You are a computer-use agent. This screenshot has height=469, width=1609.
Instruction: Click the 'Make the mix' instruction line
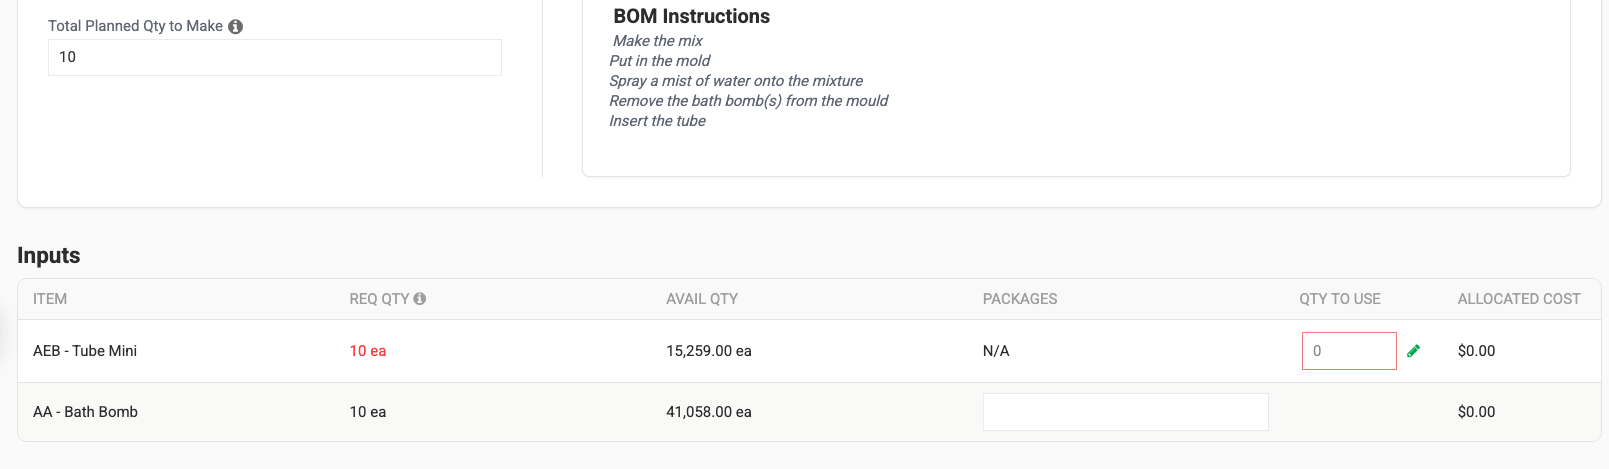(x=658, y=41)
